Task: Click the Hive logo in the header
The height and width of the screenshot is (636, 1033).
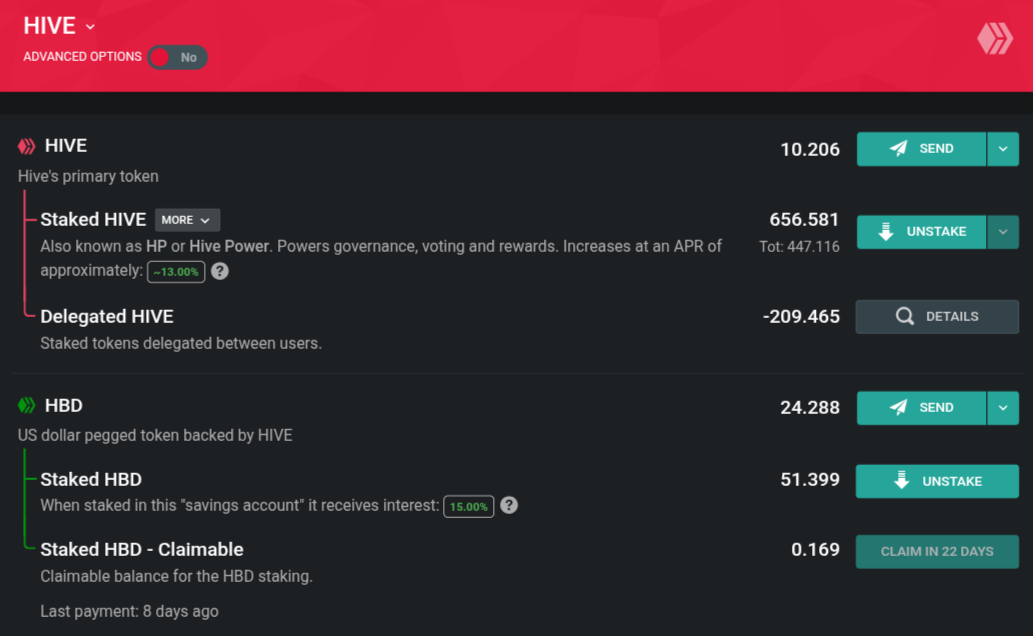Action: pyautogui.click(x=995, y=38)
